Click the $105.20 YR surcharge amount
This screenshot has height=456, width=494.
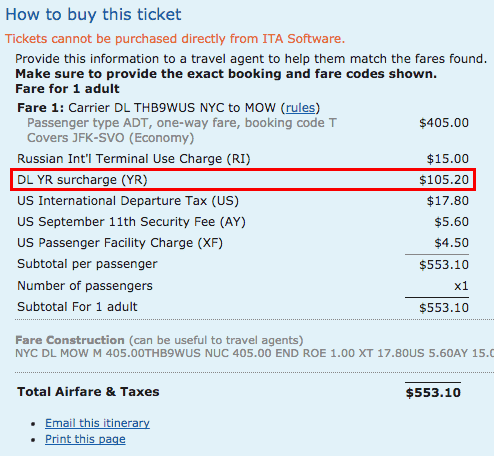(444, 180)
